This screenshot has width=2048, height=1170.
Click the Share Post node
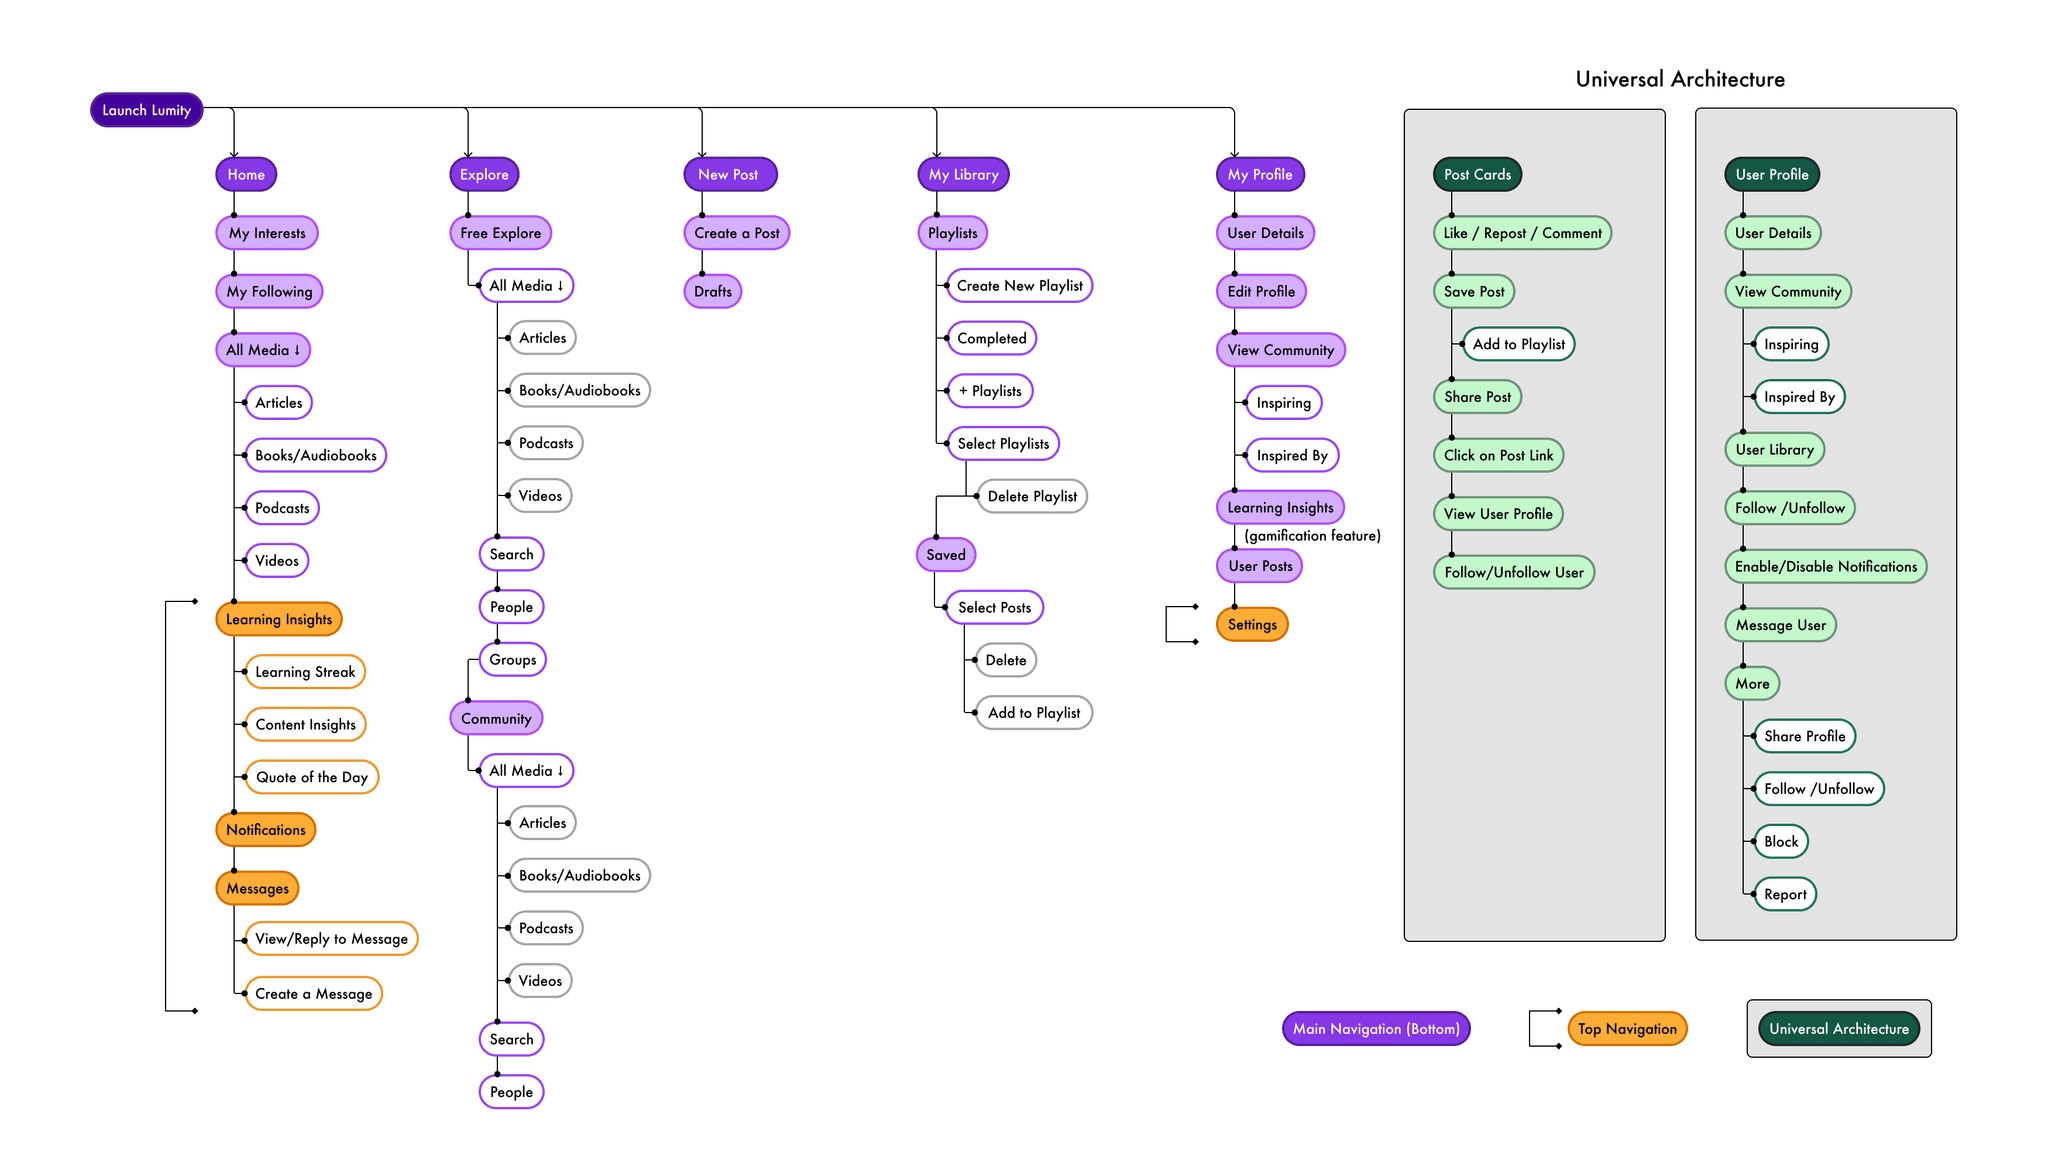[x=1477, y=397]
